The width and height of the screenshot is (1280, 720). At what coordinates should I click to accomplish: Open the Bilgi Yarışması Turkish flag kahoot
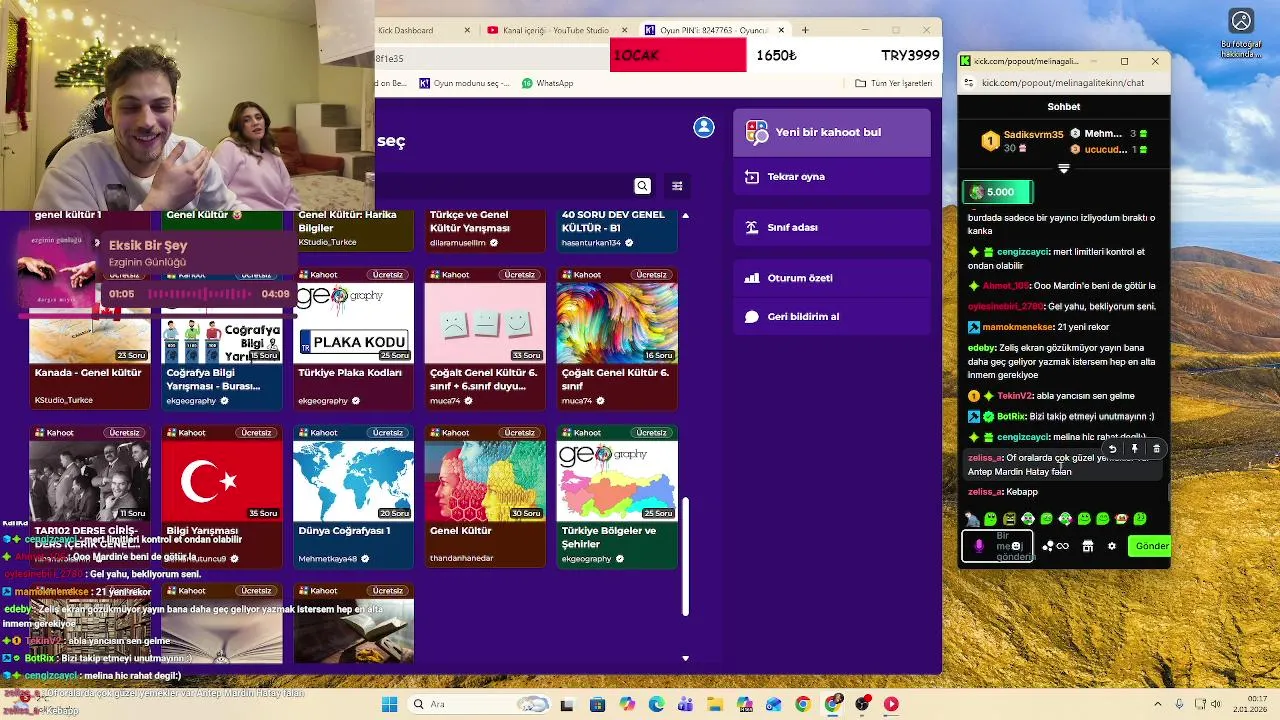click(221, 497)
